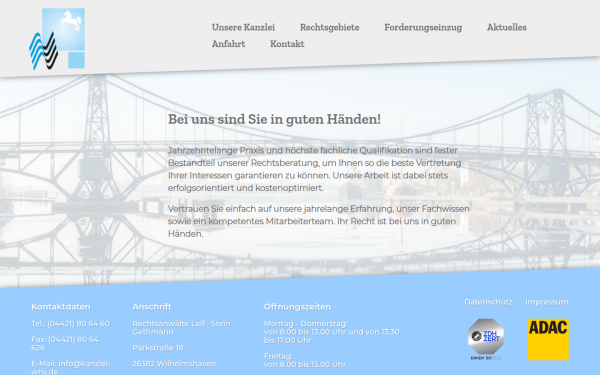Open the Kontakt menu item
This screenshot has height=375, width=600.
[x=287, y=44]
